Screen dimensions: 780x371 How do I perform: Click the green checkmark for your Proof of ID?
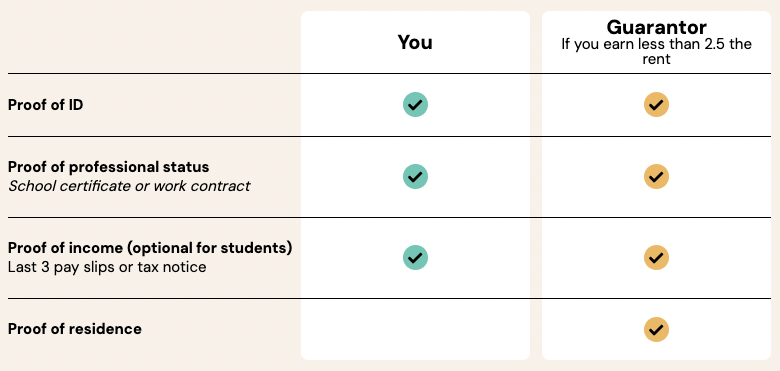415,105
